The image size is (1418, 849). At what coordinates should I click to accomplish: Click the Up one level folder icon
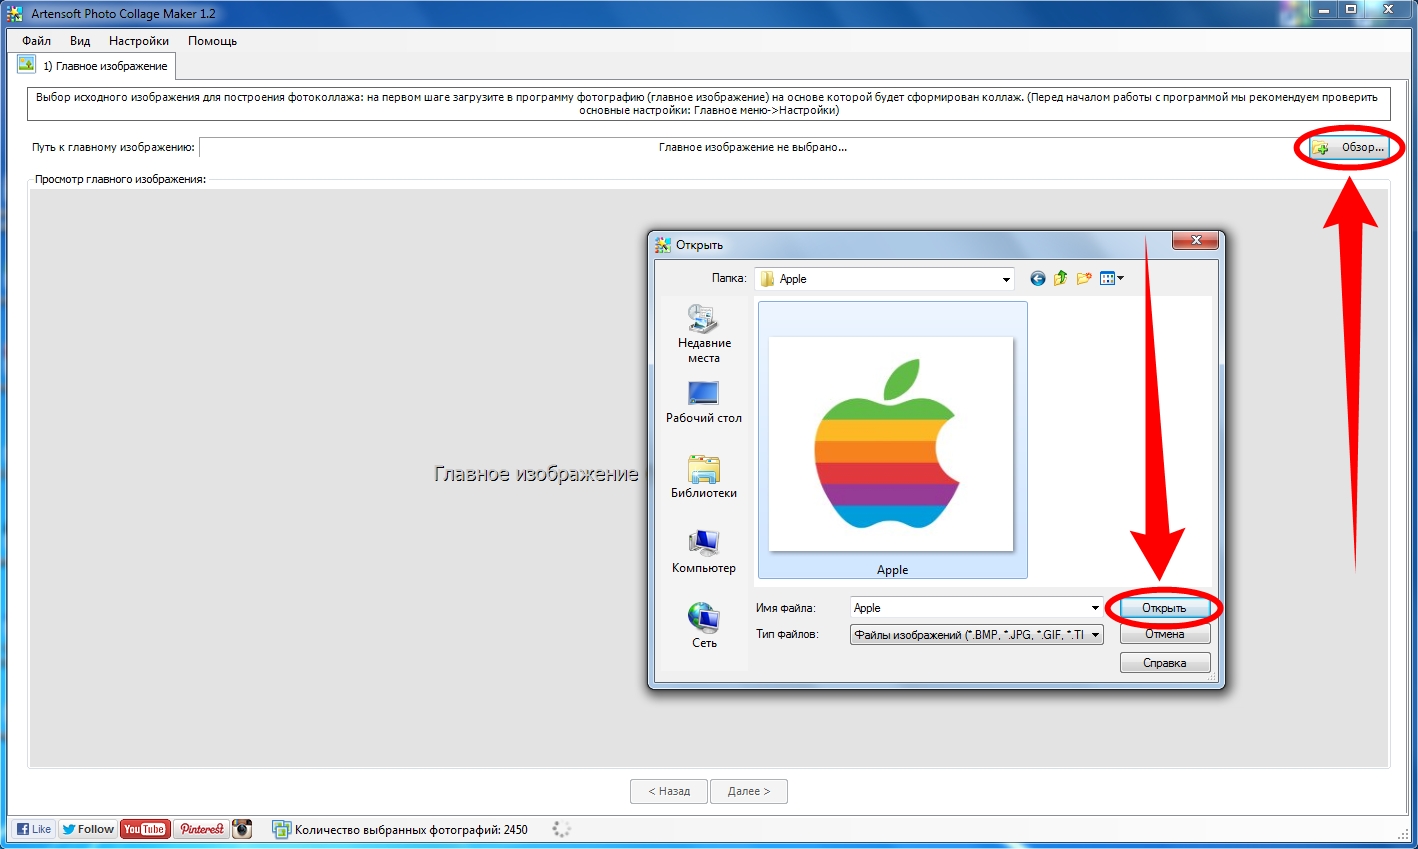(x=1060, y=278)
